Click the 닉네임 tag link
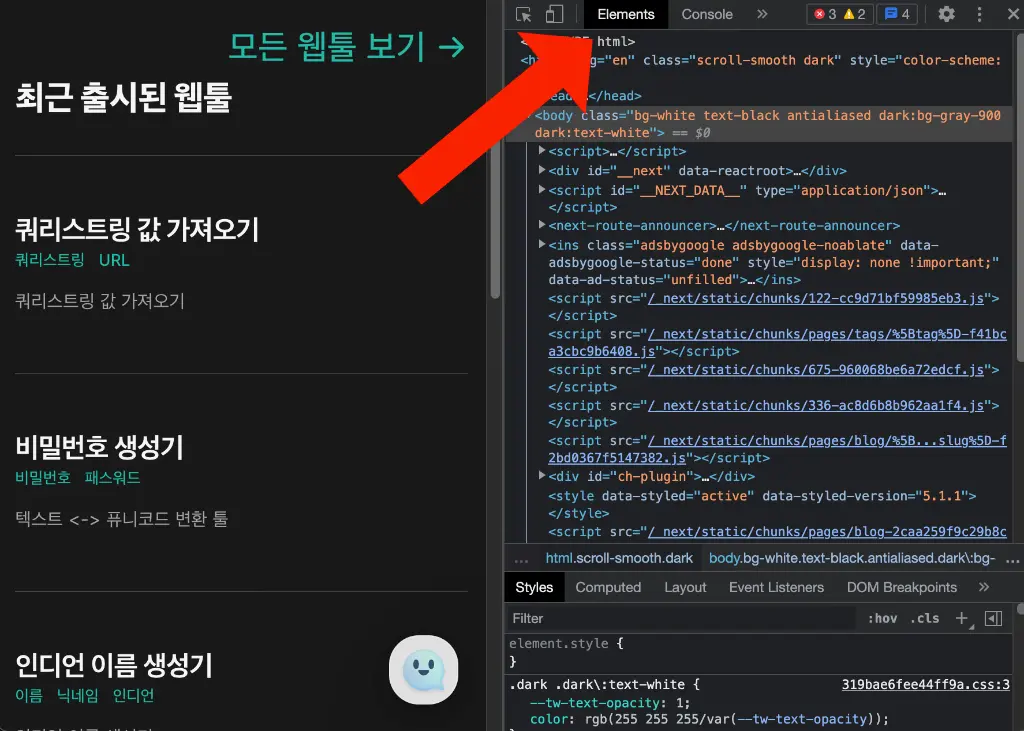1024x731 pixels. (x=77, y=696)
